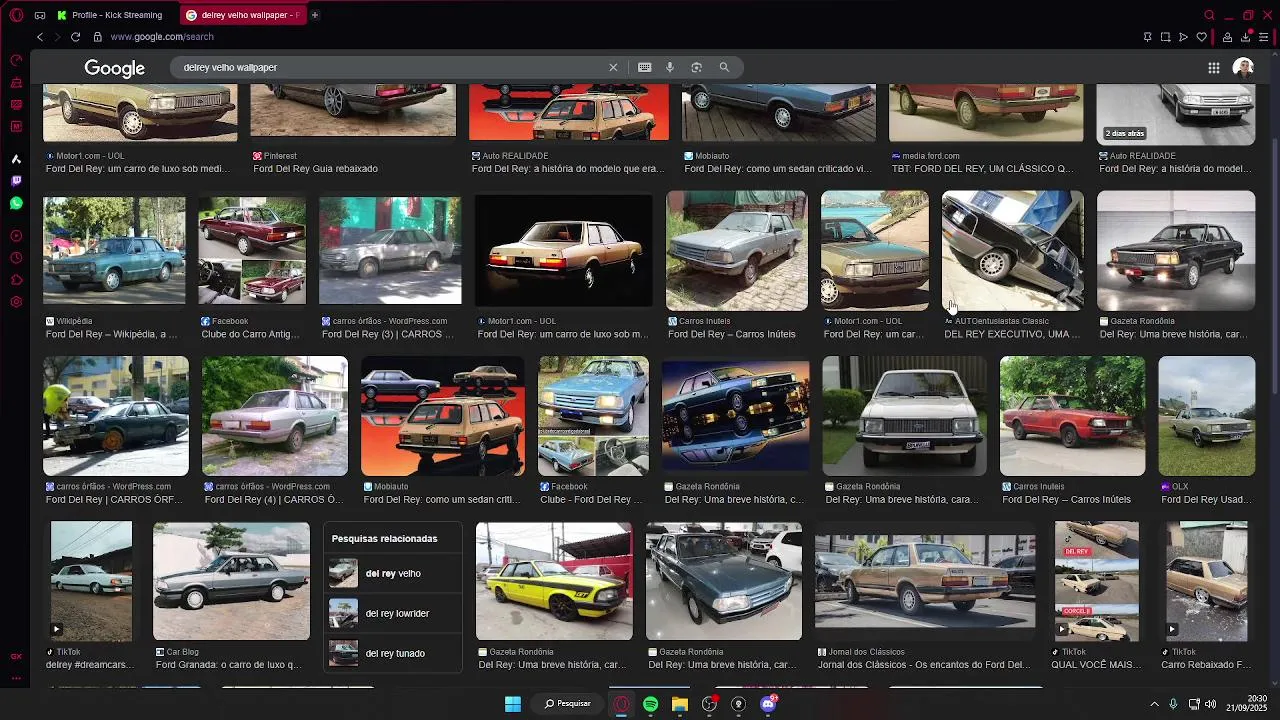Open red Del Rey Carros Inuteis thumbnail
Viewport: 1280px width, 720px height.
pos(1072,416)
